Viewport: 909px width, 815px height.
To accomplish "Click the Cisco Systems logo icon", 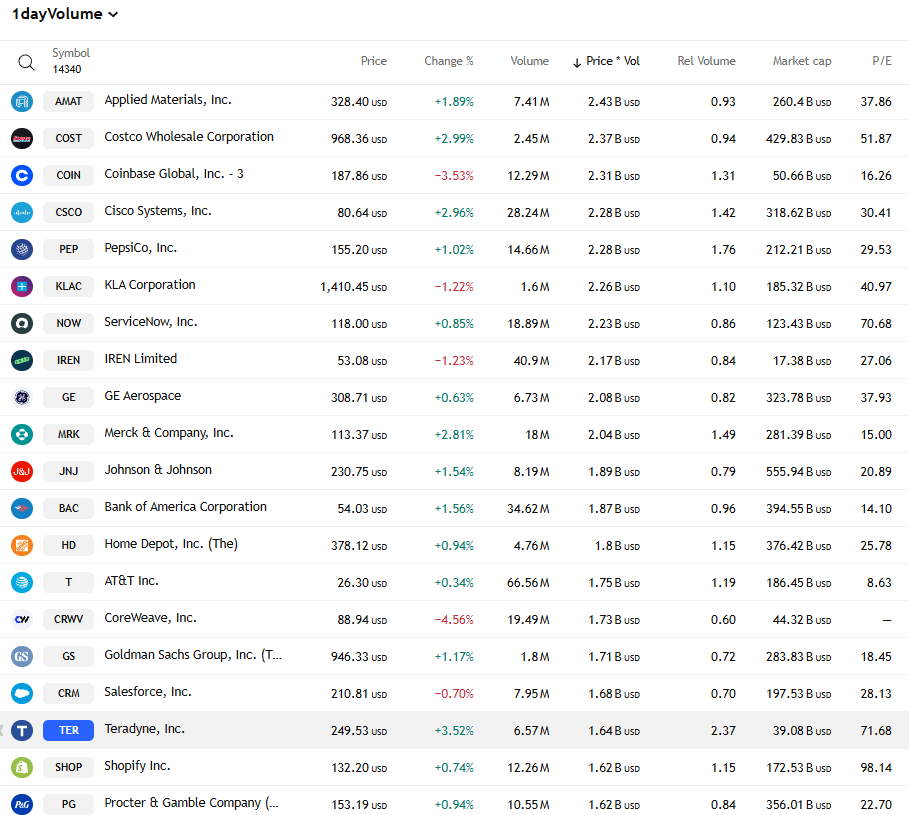I will click(22, 212).
